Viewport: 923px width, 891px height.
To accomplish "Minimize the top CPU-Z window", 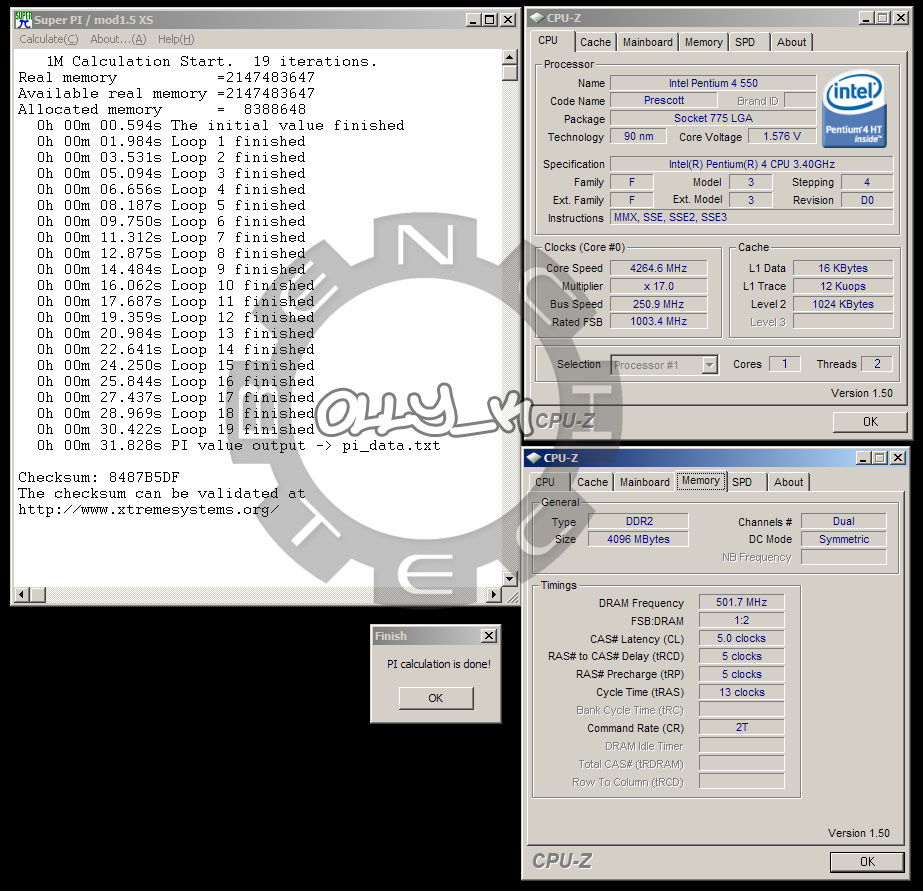I will tap(866, 18).
